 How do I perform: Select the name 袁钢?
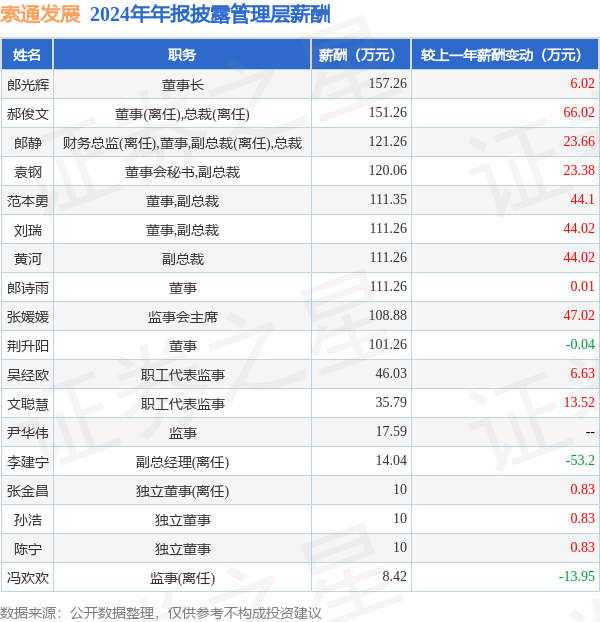pyautogui.click(x=28, y=172)
